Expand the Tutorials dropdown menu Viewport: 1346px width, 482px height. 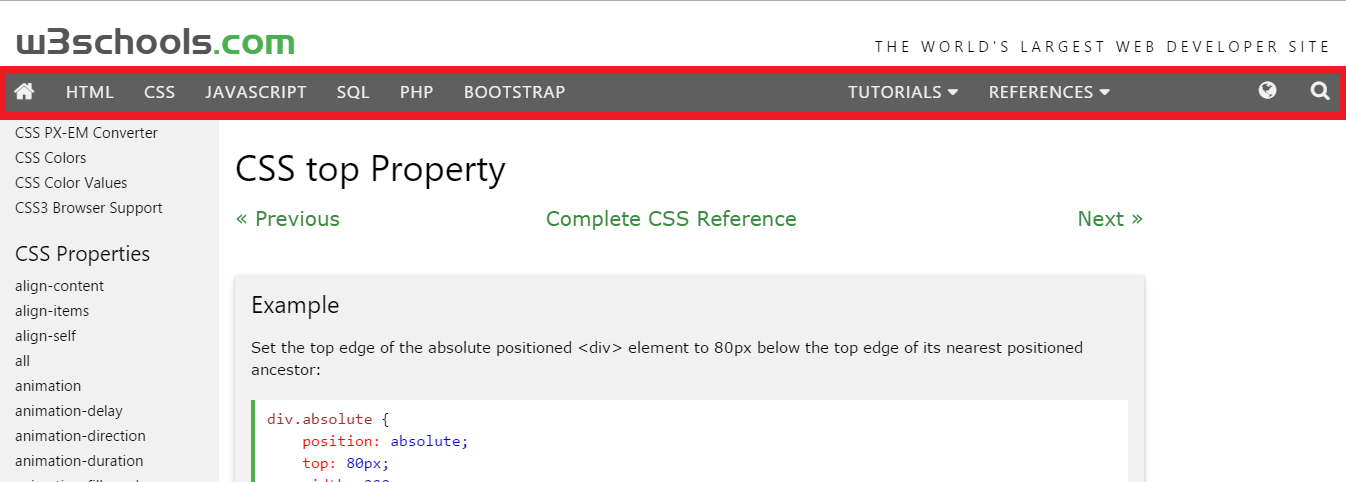pos(902,92)
